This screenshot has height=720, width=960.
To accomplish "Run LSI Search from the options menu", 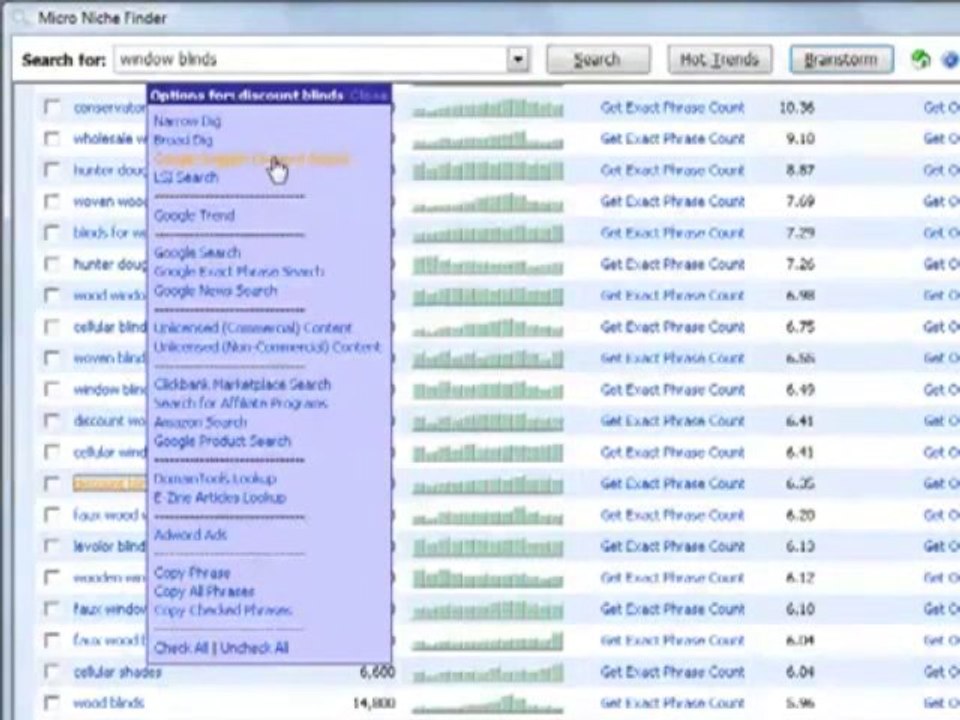I will (x=186, y=178).
